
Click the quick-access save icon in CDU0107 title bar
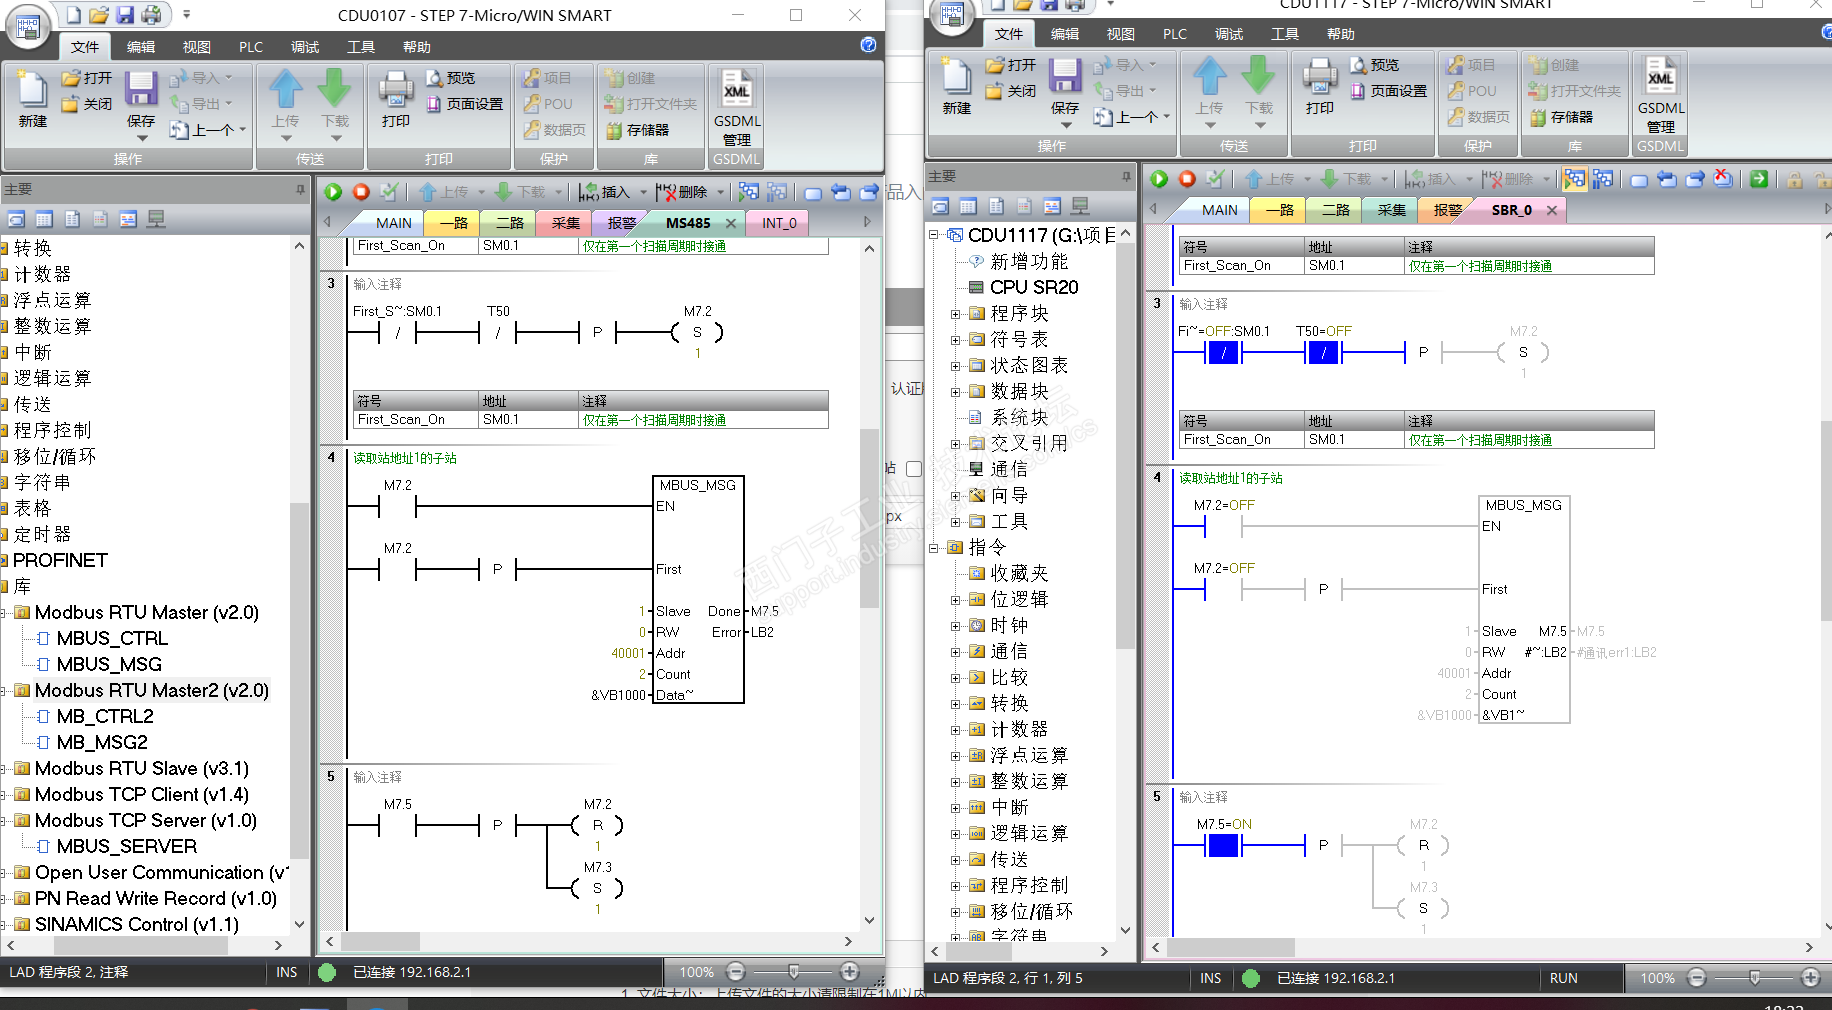tap(125, 15)
